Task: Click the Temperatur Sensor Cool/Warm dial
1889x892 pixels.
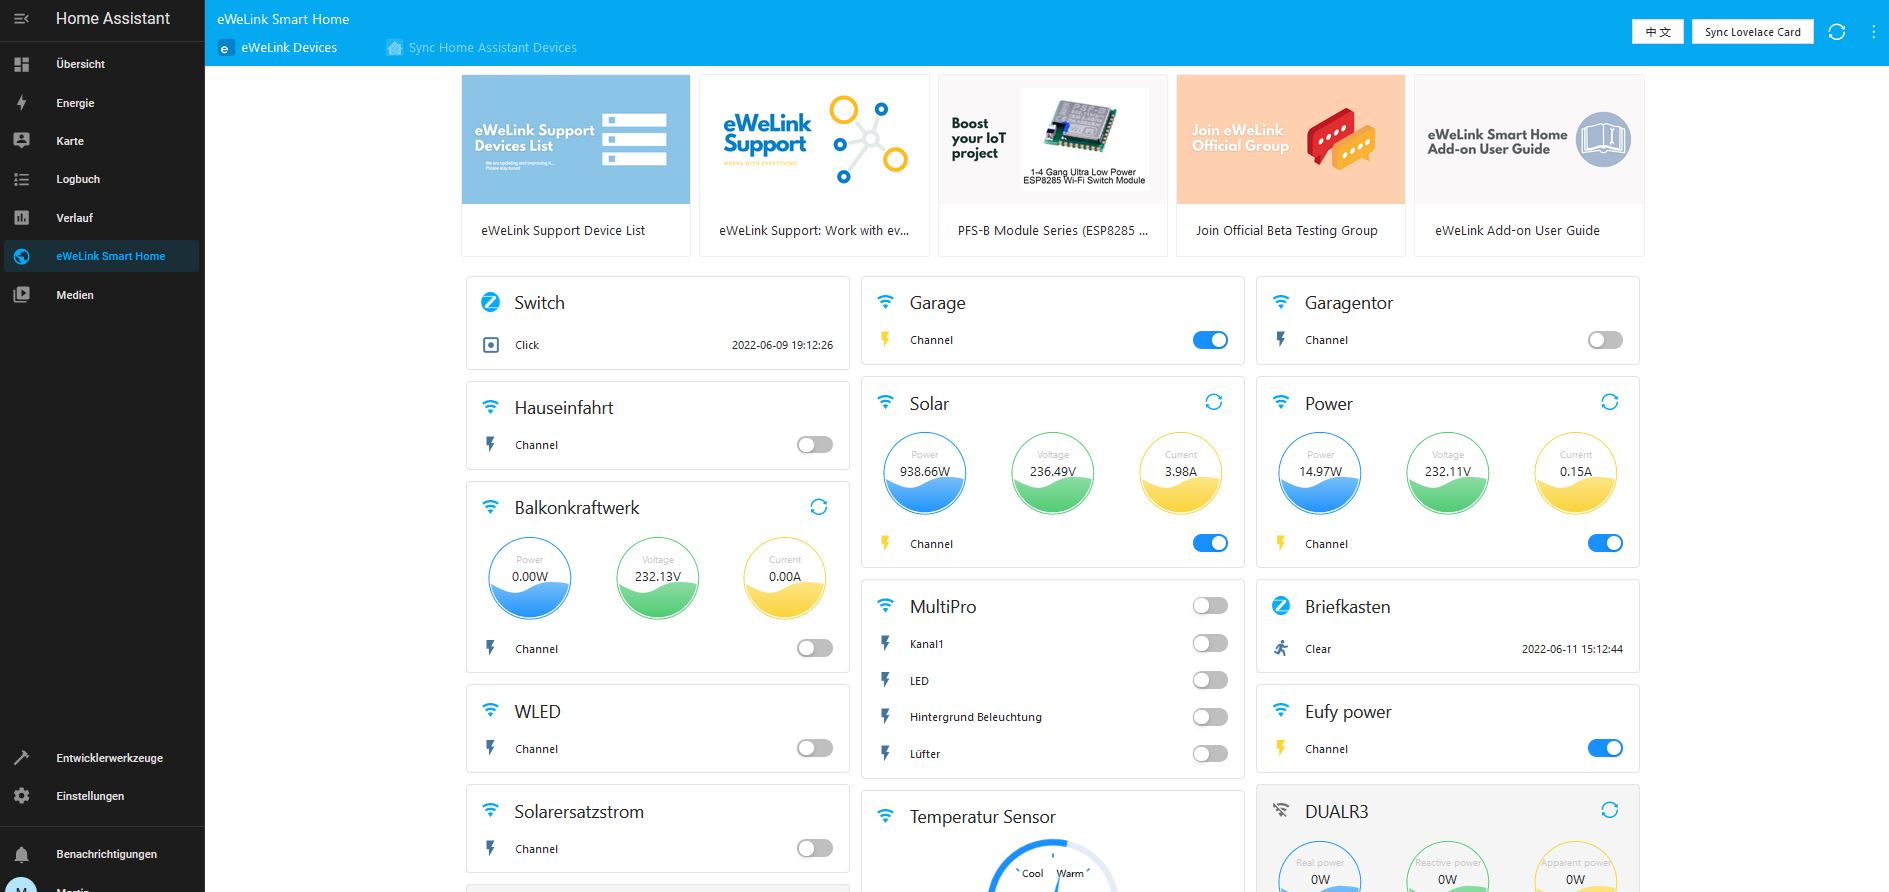Action: pos(1053,865)
